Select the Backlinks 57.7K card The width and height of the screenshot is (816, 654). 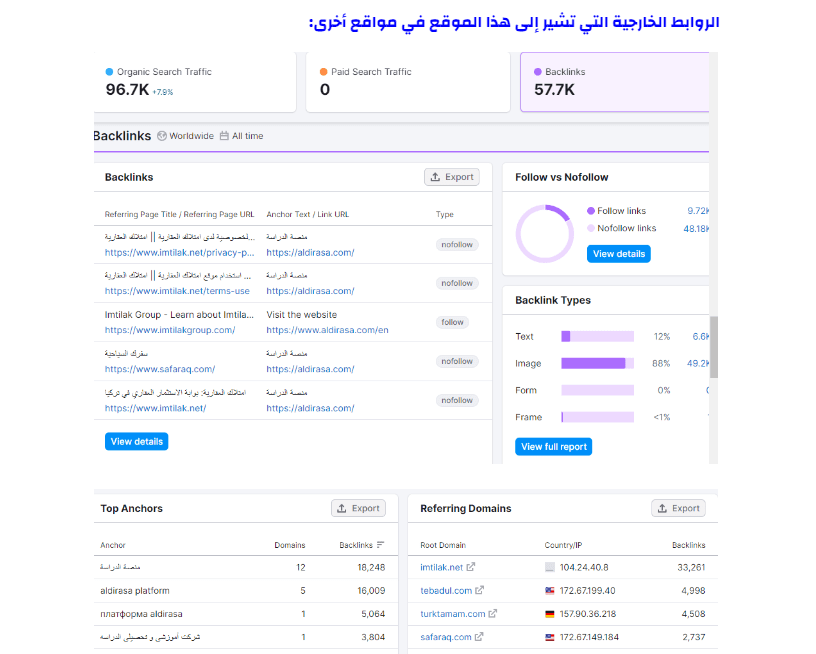pos(615,82)
